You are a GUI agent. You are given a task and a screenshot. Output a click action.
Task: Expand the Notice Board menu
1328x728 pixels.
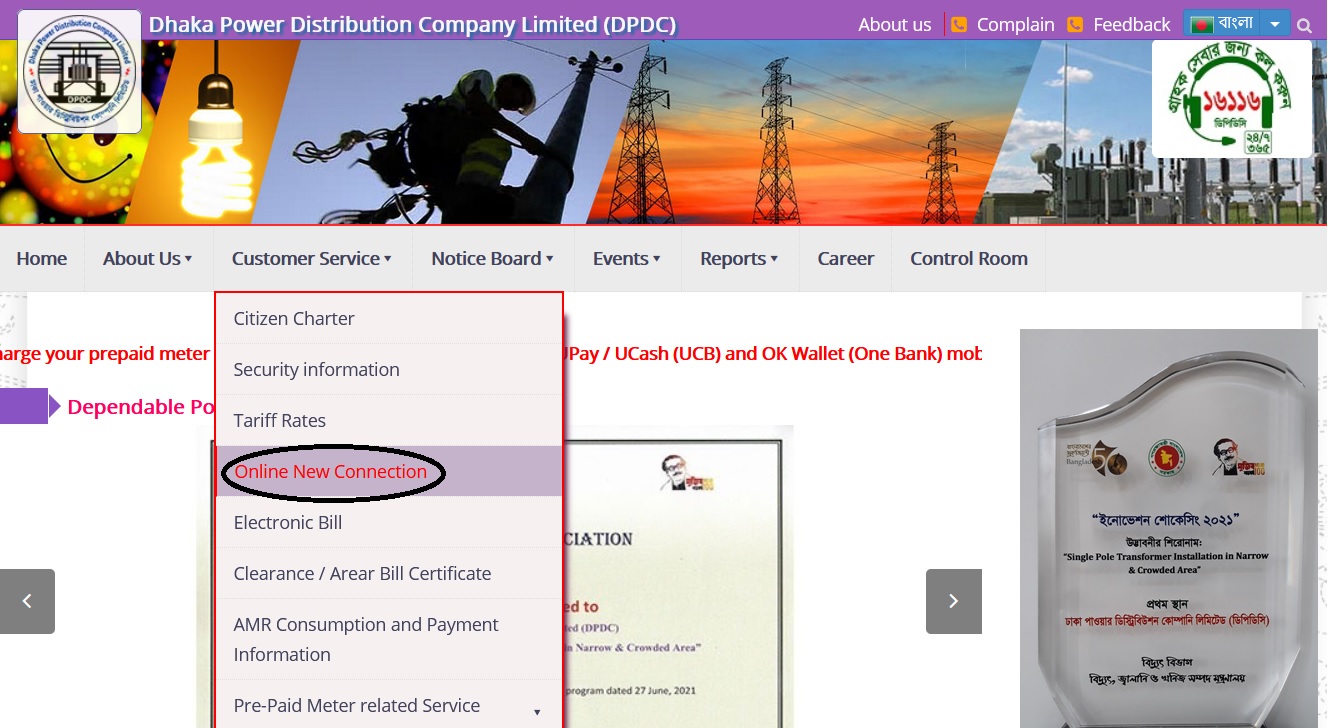point(492,259)
